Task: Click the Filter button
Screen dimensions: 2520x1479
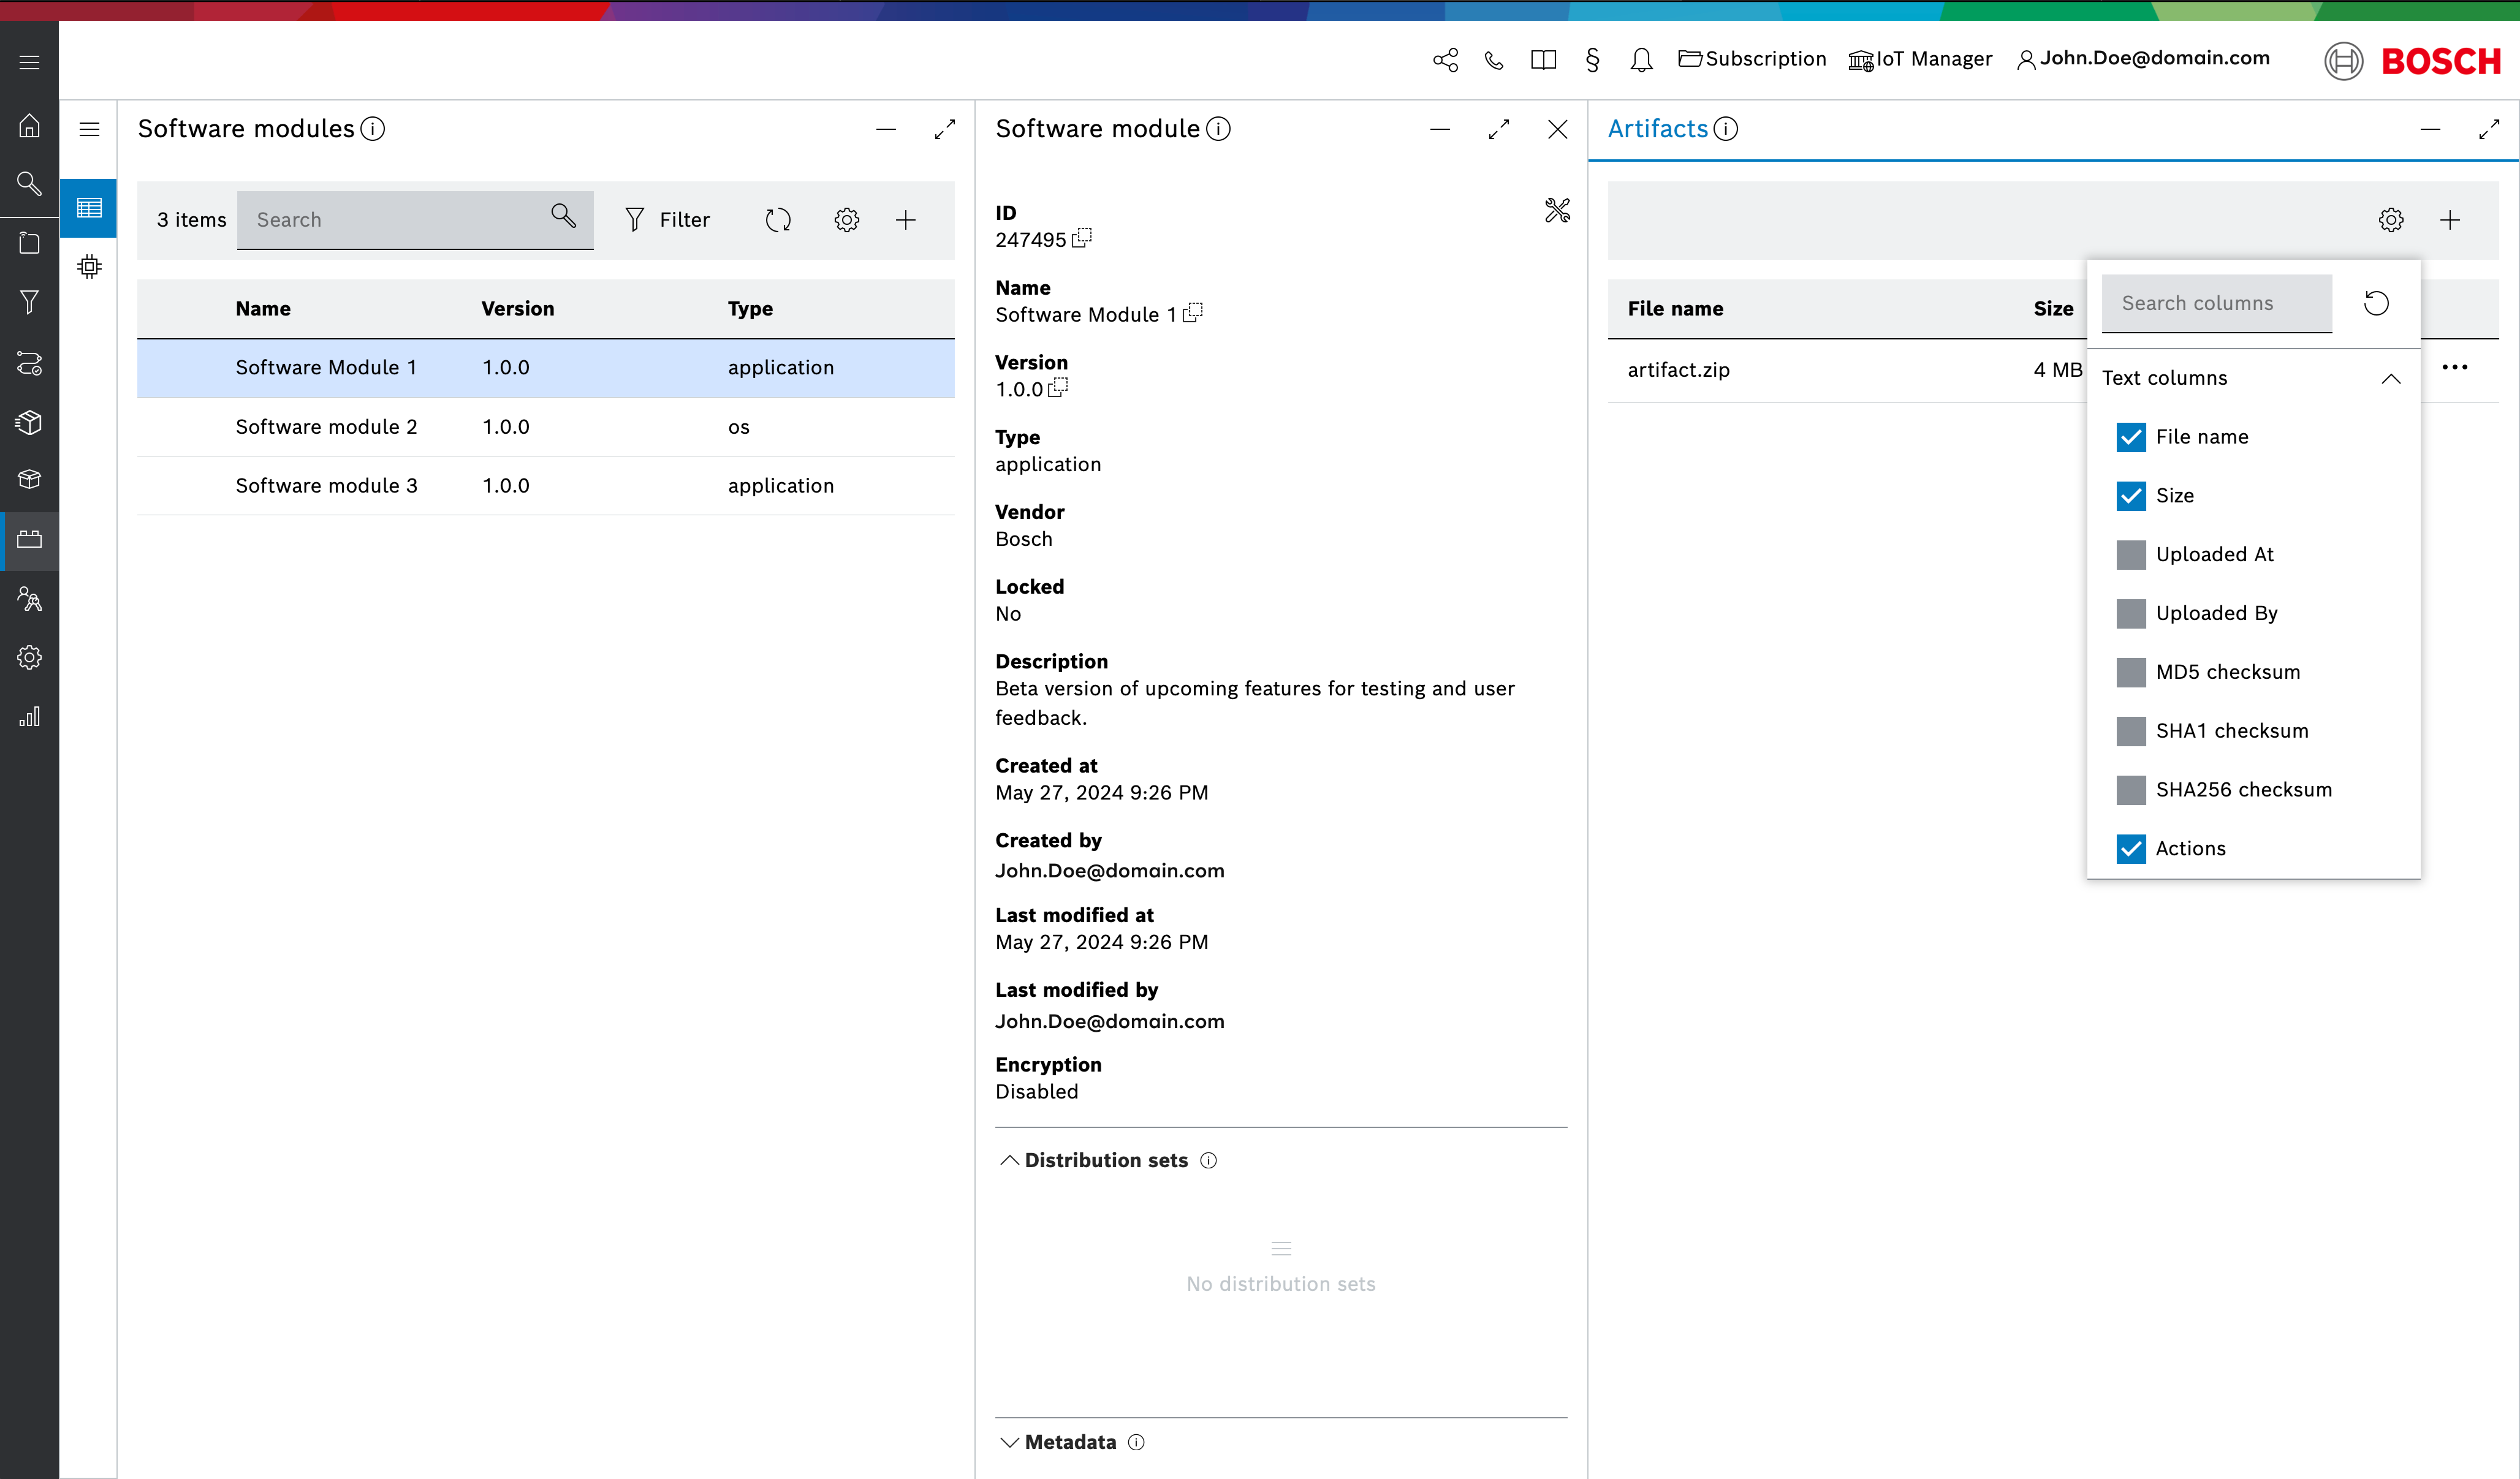Action: click(x=667, y=220)
